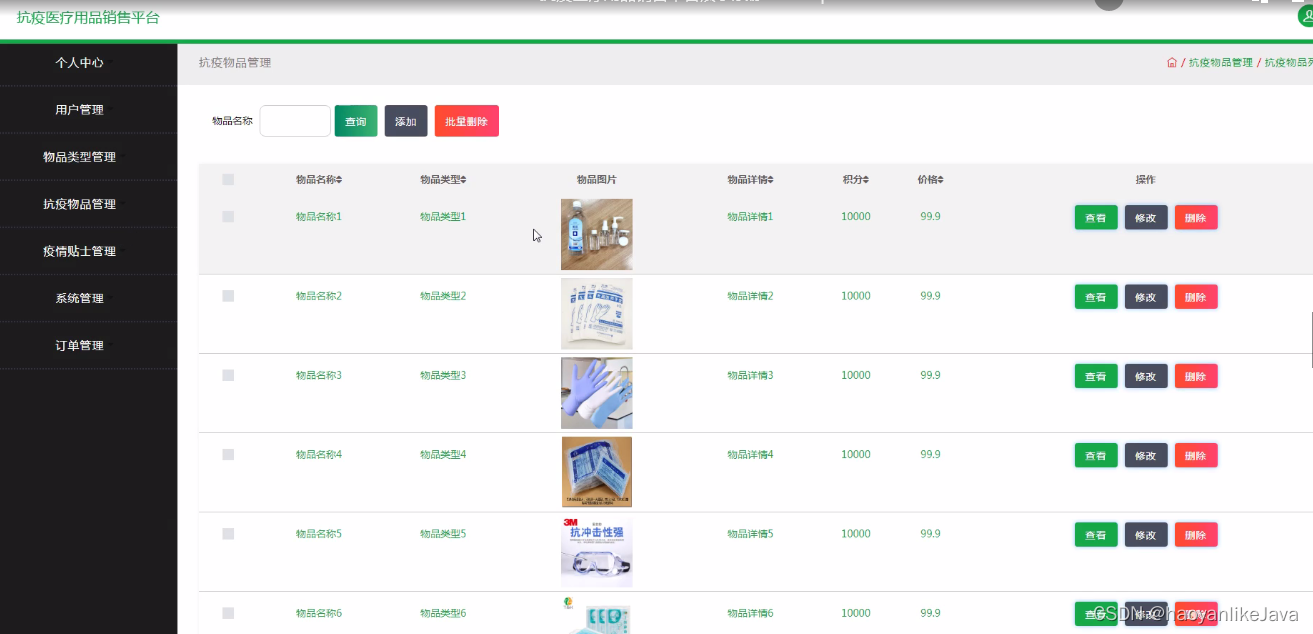Sort table by 物品类型 column arrows

463,180
